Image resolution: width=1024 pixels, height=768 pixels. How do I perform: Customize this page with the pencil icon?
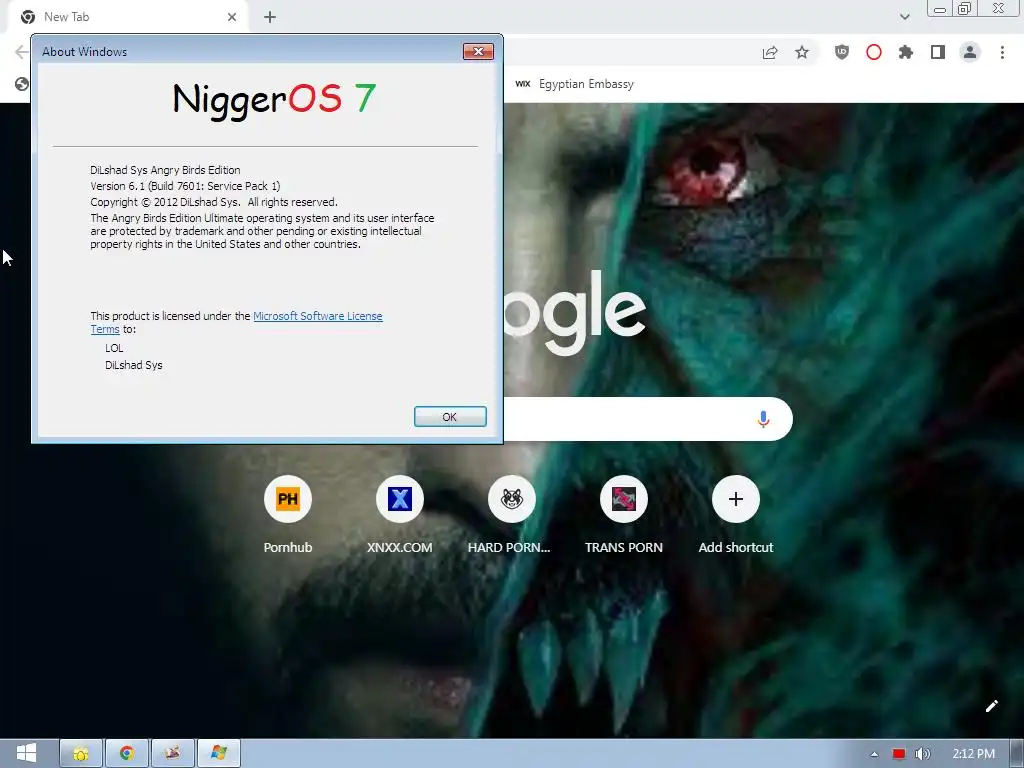click(991, 706)
